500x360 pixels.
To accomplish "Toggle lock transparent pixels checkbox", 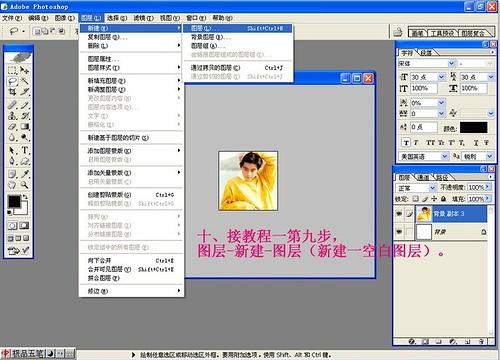I will (415, 199).
